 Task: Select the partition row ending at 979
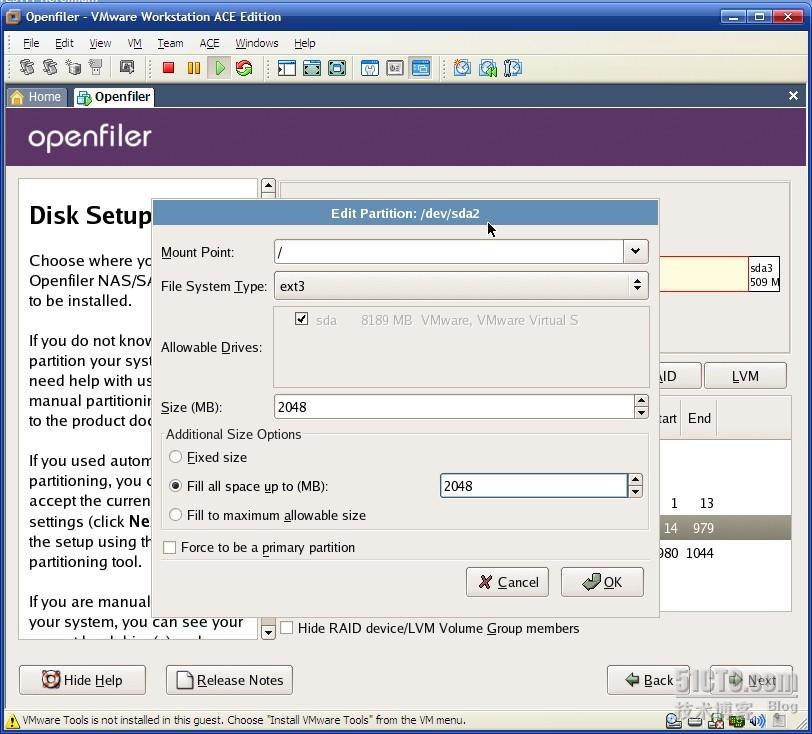[x=725, y=528]
